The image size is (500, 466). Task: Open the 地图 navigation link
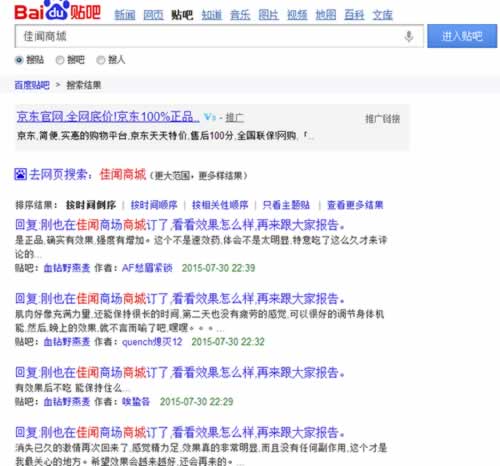coord(326,15)
